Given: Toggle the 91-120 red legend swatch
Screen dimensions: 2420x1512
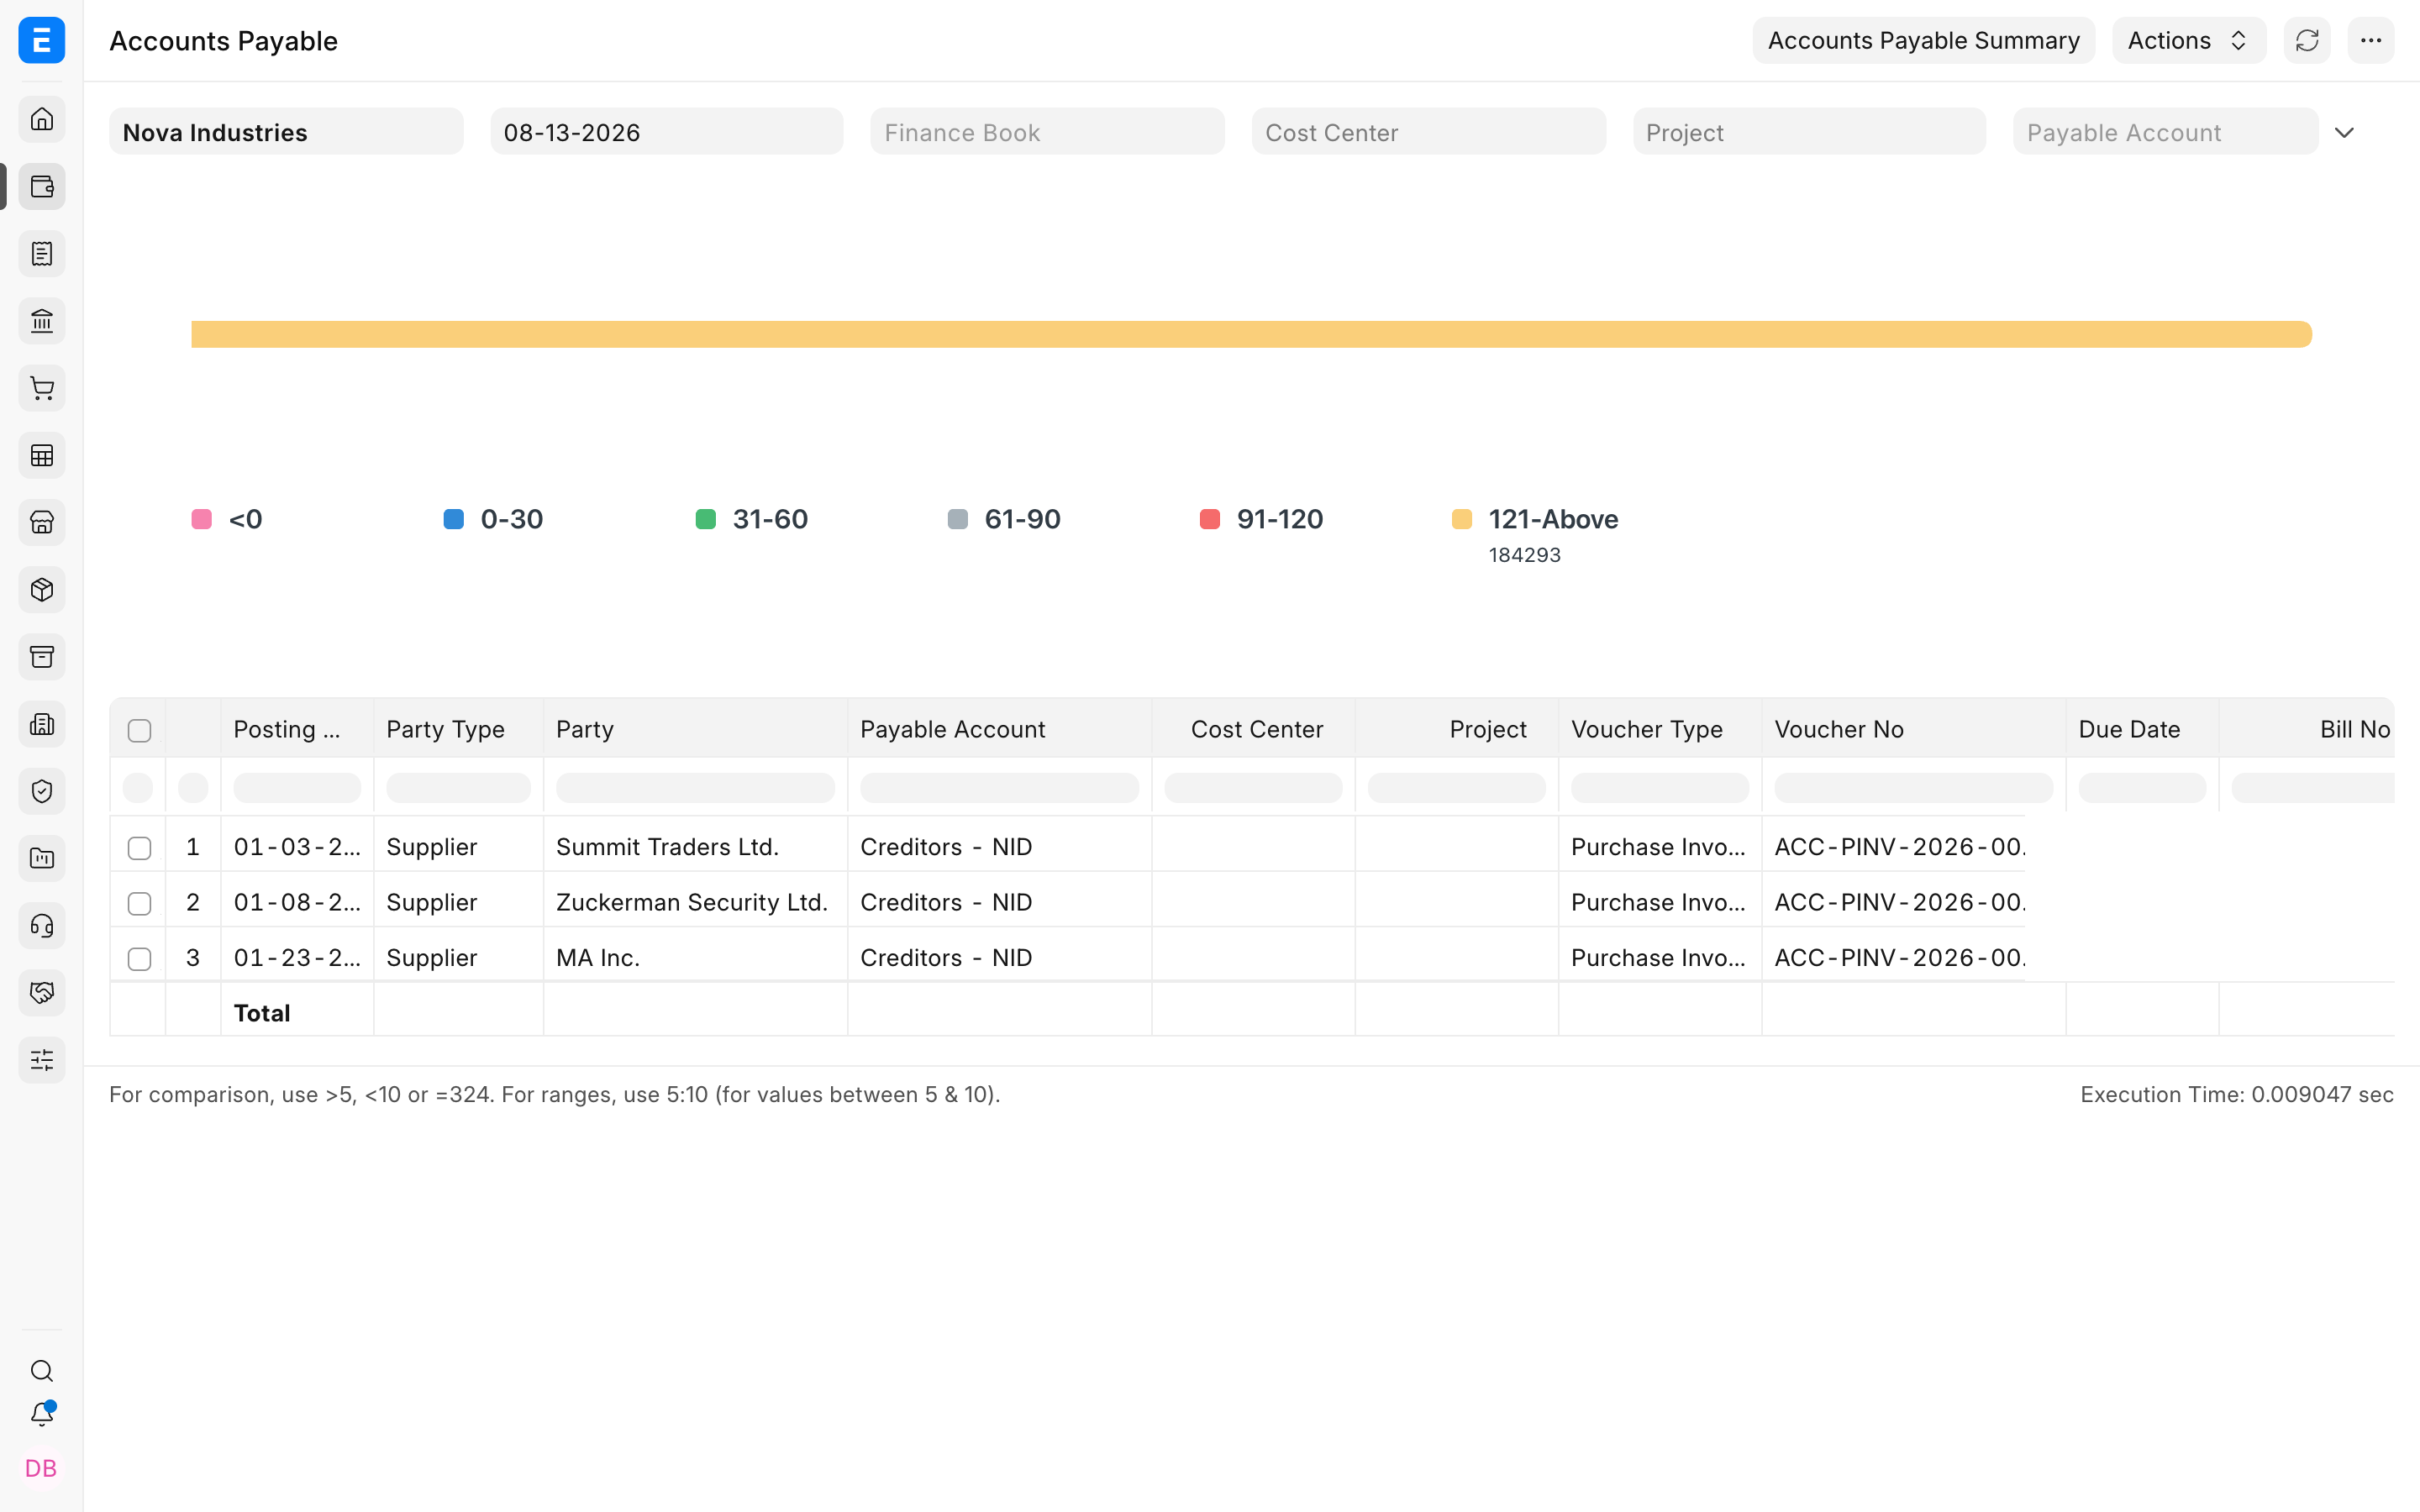Looking at the screenshot, I should pyautogui.click(x=1209, y=519).
